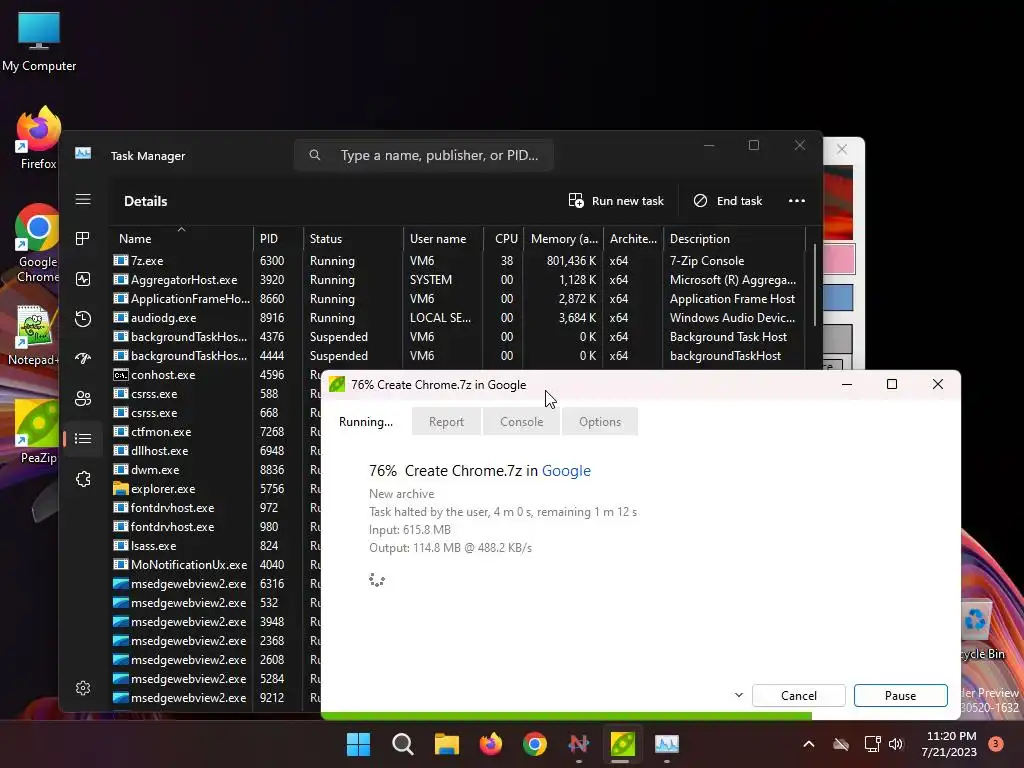1024x768 pixels.
Task: Open the Windows Start menu
Action: click(x=359, y=744)
